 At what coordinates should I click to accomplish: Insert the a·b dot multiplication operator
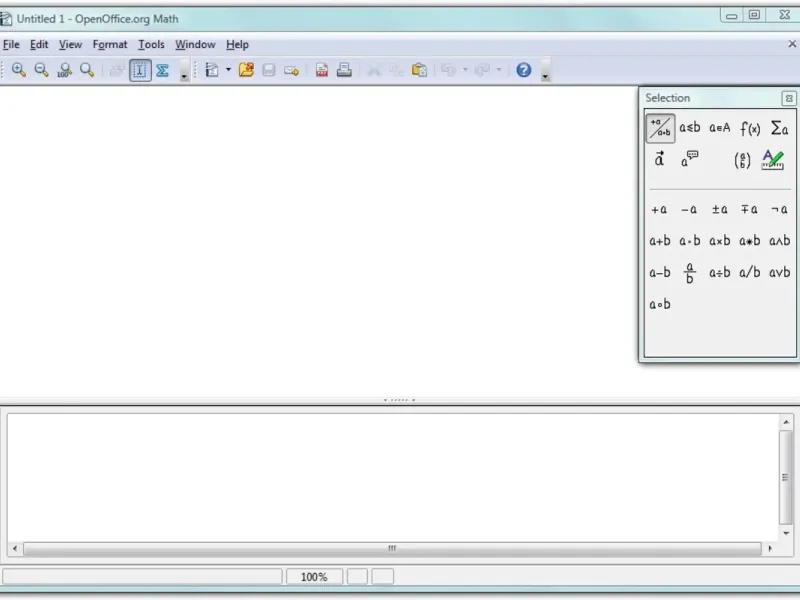pos(689,241)
